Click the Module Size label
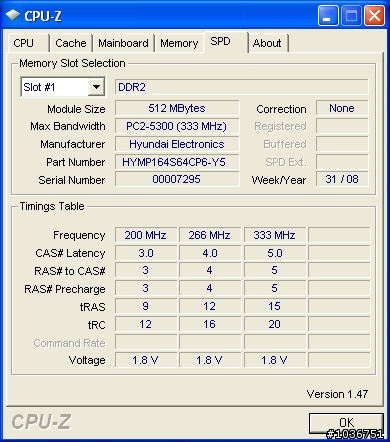This screenshot has width=390, height=442. [x=76, y=109]
